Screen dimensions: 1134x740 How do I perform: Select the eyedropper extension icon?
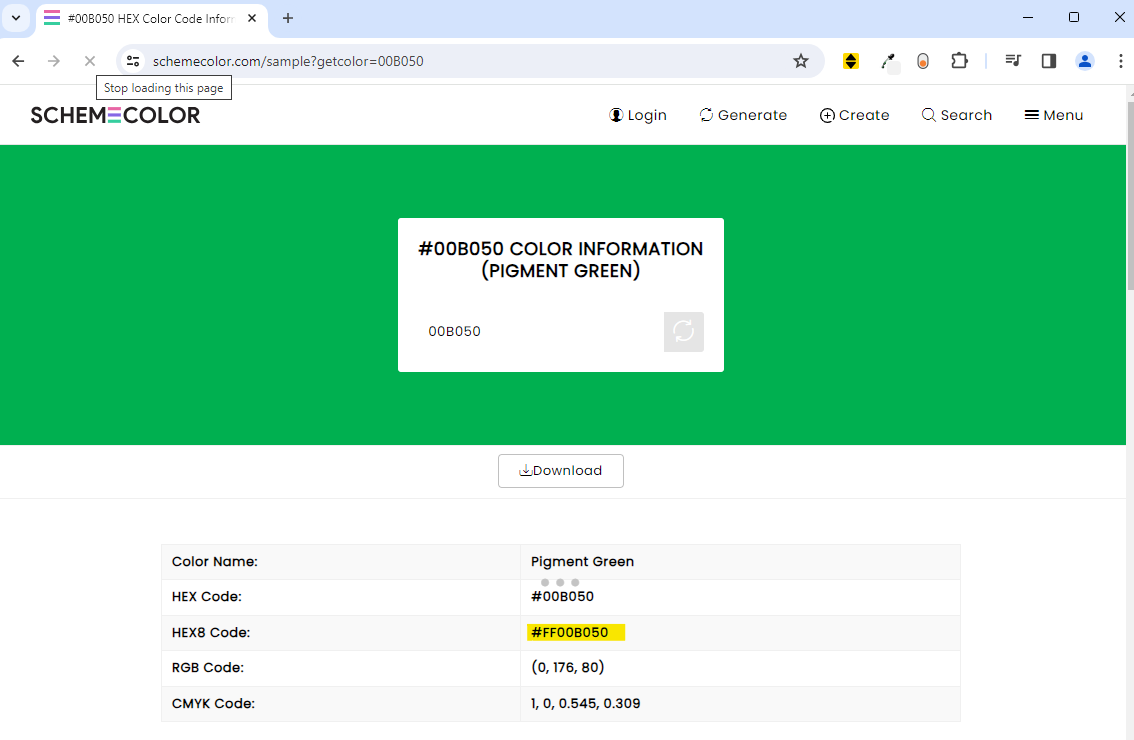(890, 61)
